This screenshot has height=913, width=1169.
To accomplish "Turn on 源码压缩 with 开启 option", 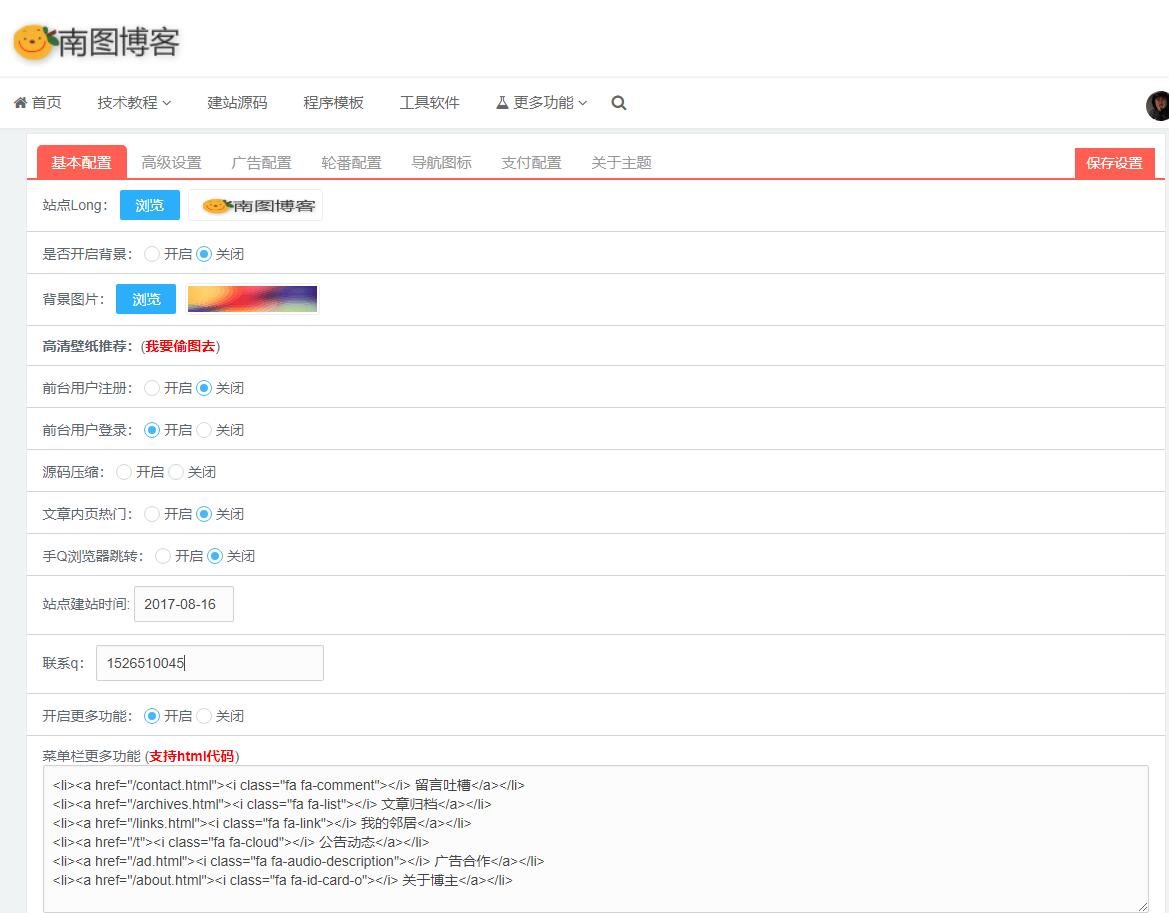I will click(124, 472).
